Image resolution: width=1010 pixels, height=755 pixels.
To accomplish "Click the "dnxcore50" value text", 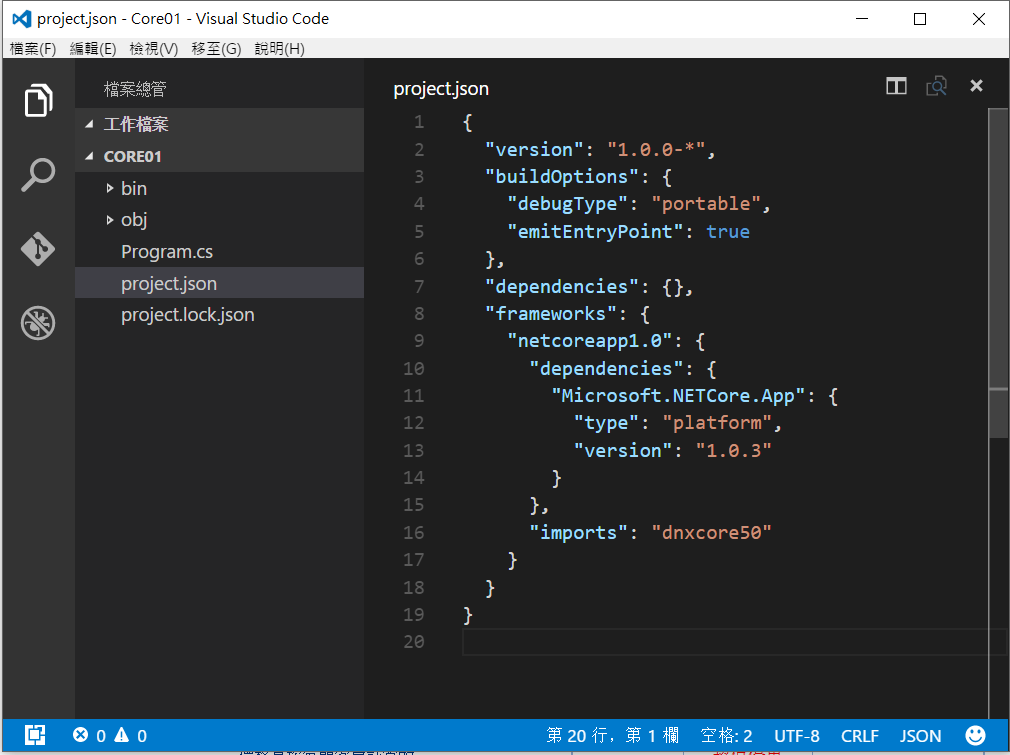I will [x=711, y=532].
